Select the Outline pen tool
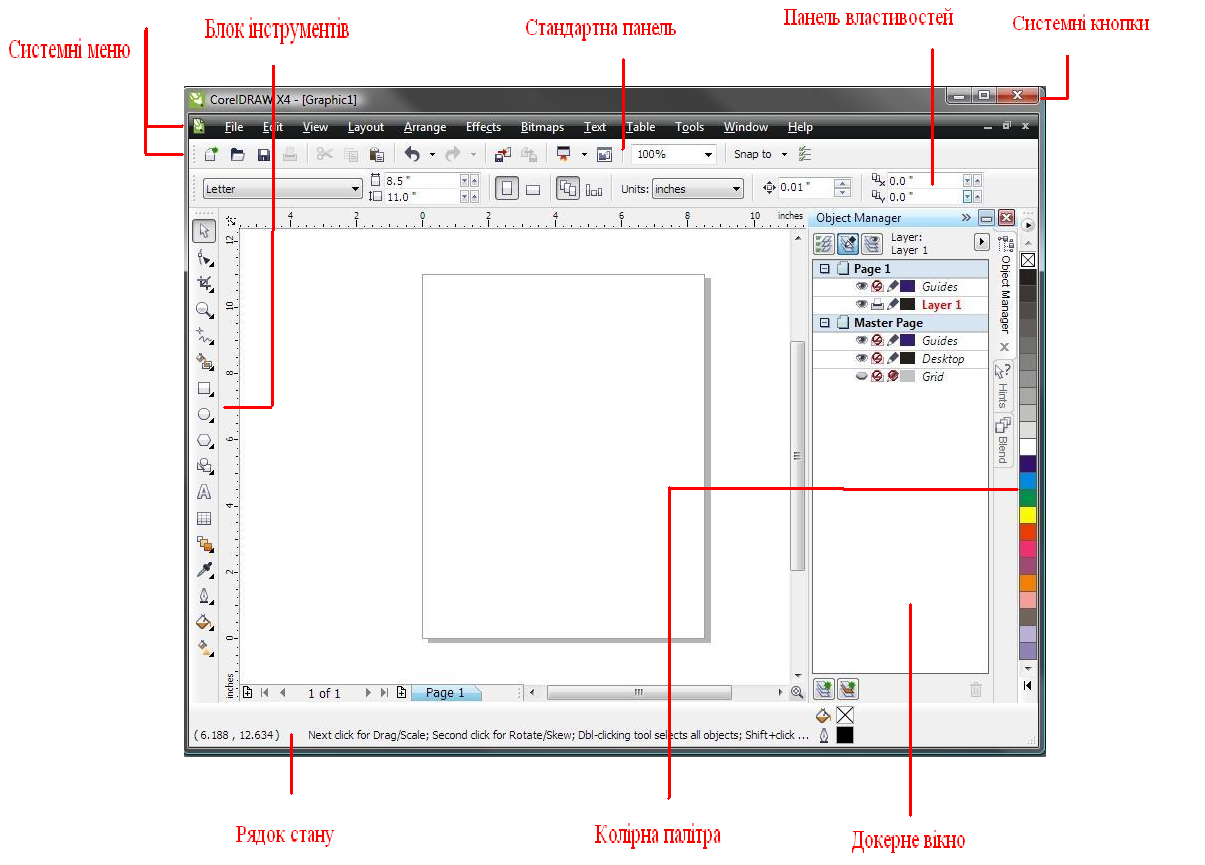This screenshot has height=865, width=1205. coord(204,596)
